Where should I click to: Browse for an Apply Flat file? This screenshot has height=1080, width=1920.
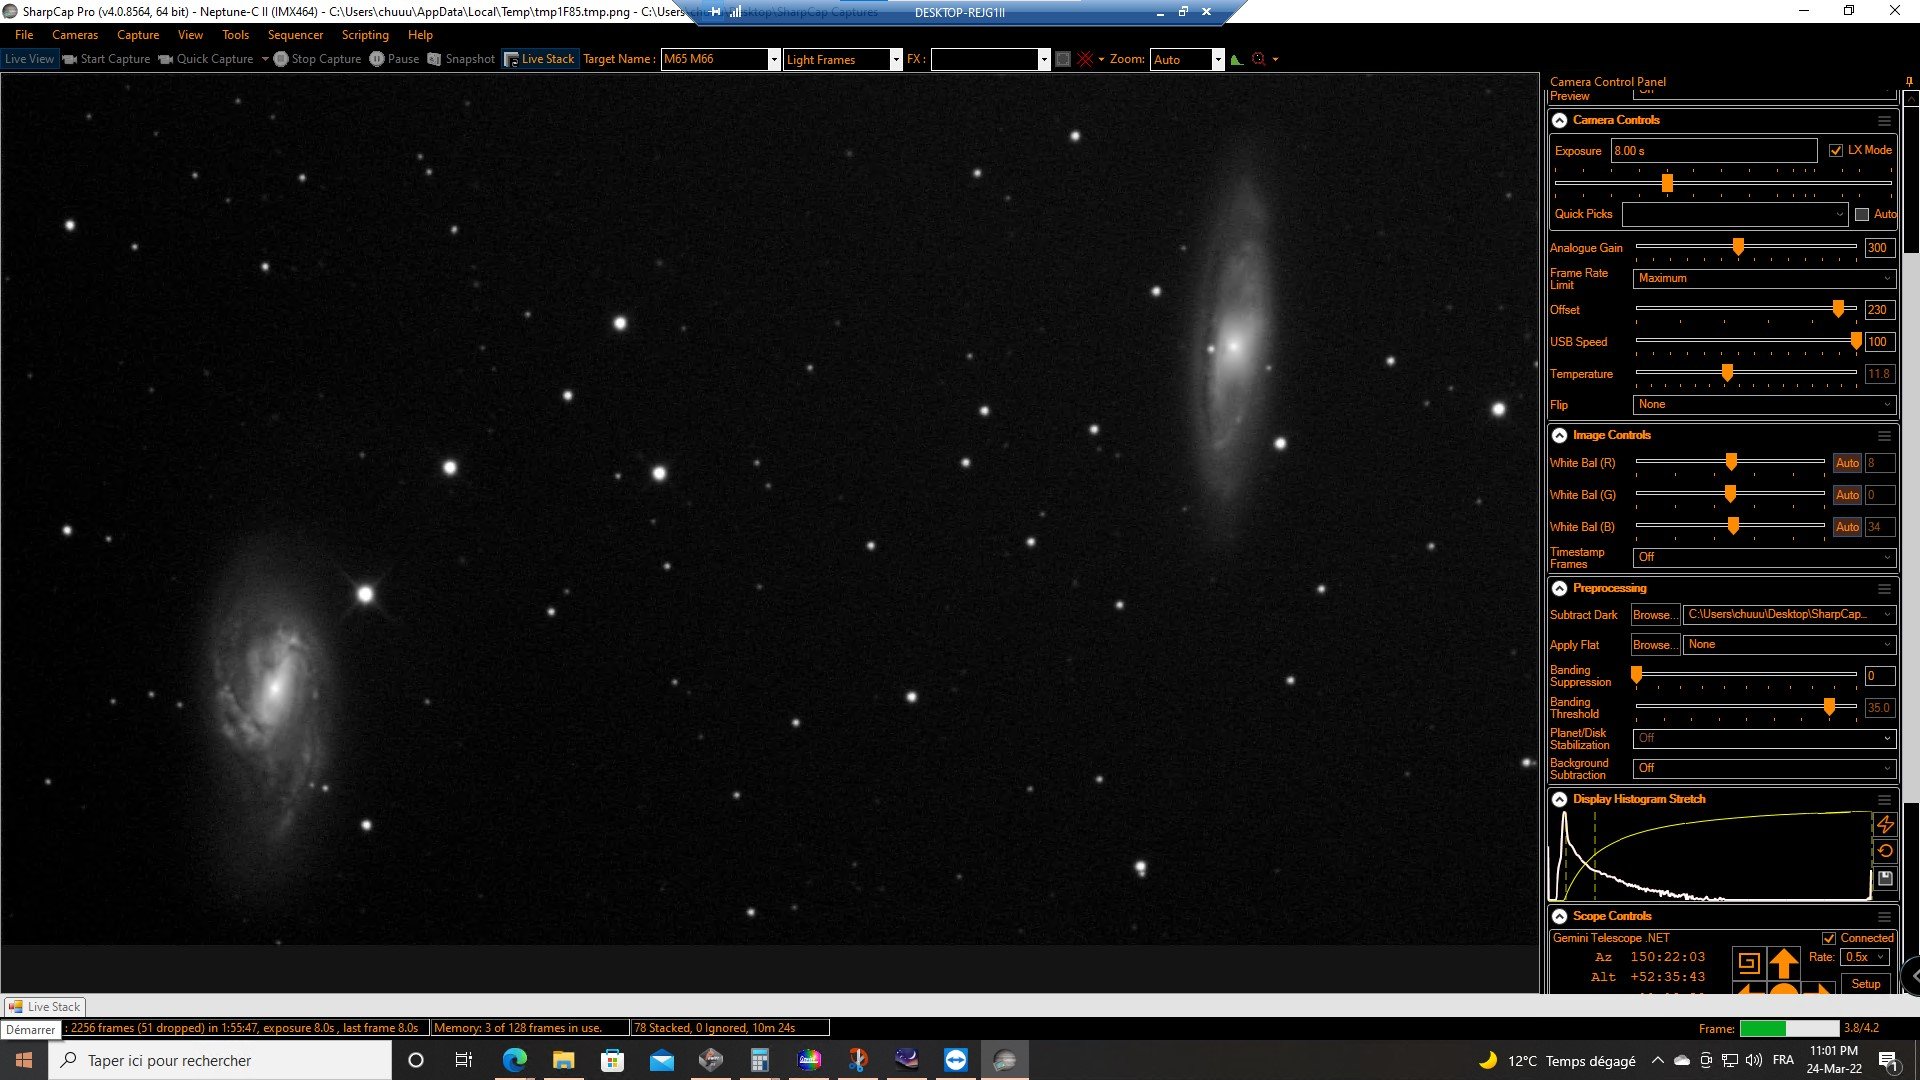tap(1655, 645)
